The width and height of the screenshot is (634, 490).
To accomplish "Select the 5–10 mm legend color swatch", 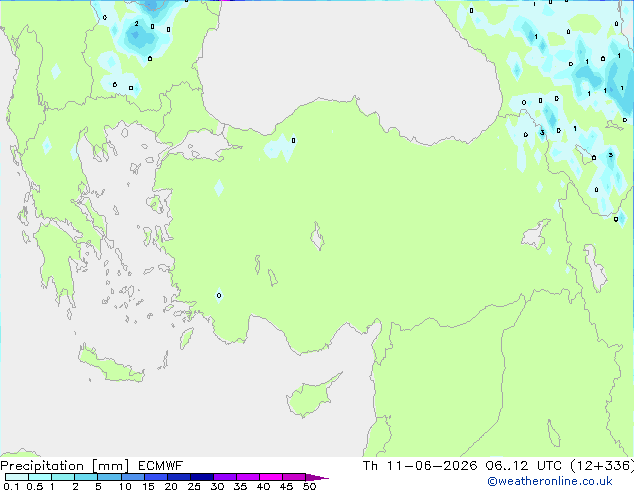I will pyautogui.click(x=109, y=477).
